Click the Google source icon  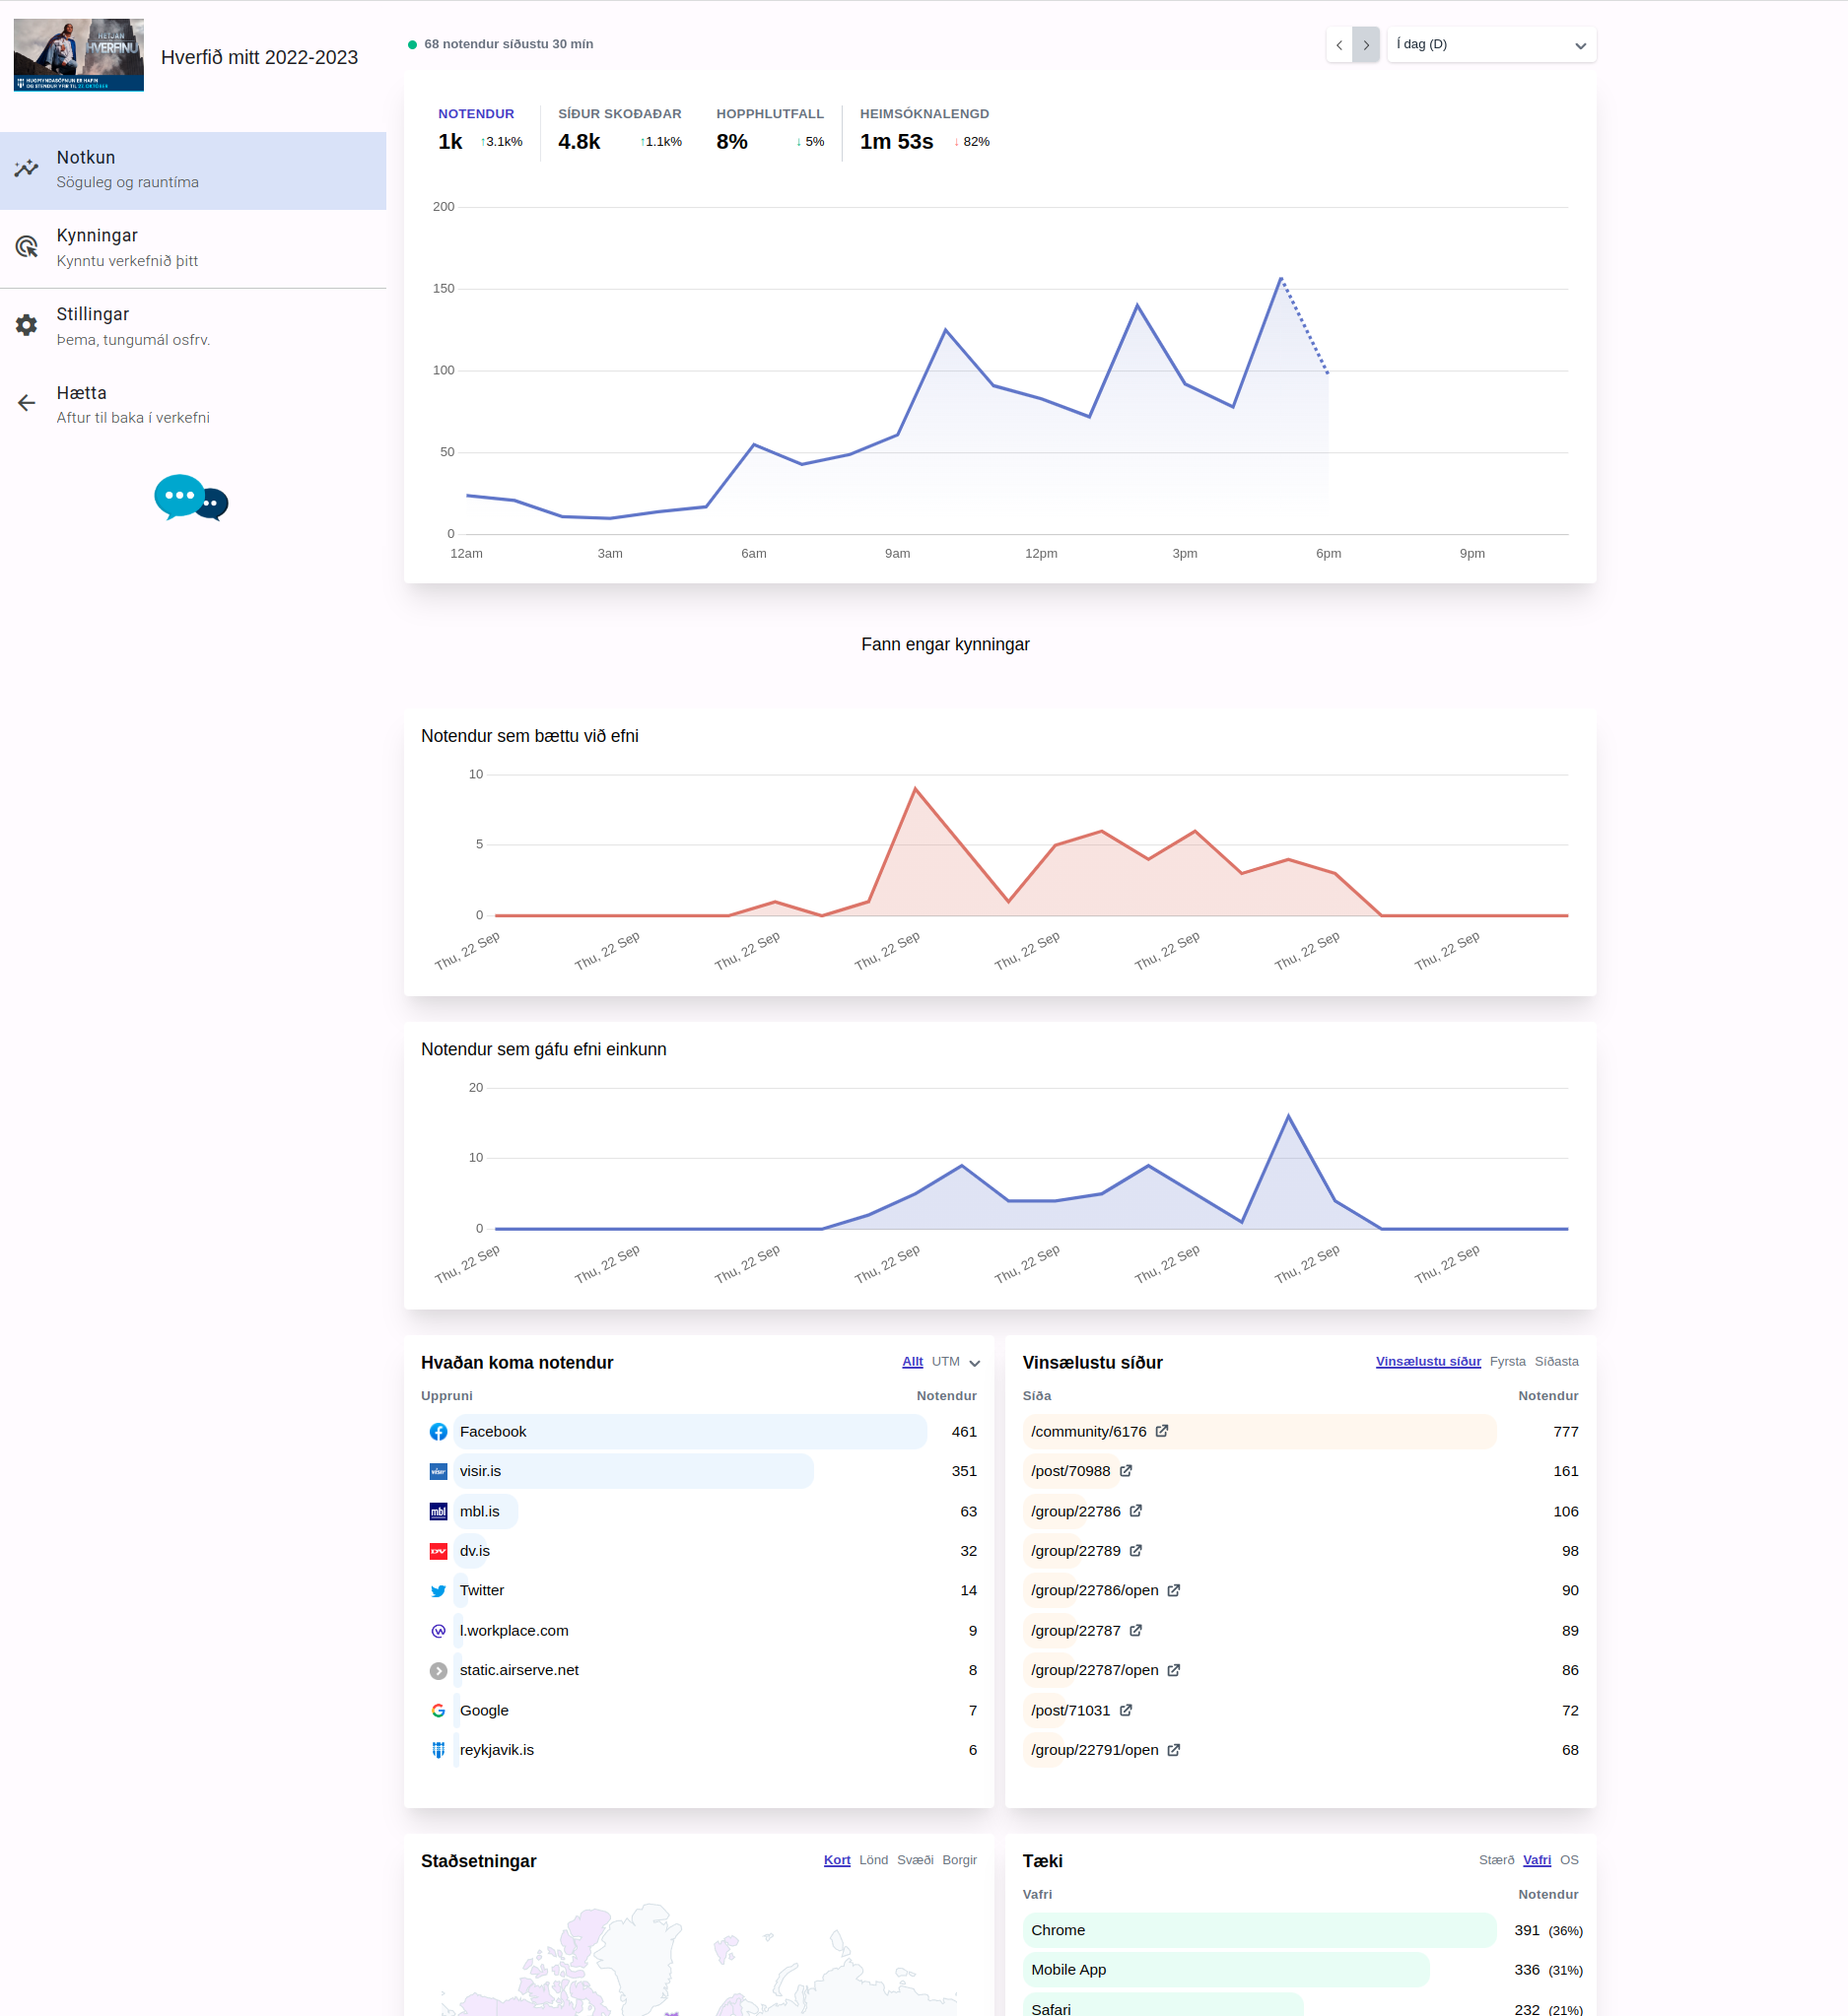coord(438,1710)
